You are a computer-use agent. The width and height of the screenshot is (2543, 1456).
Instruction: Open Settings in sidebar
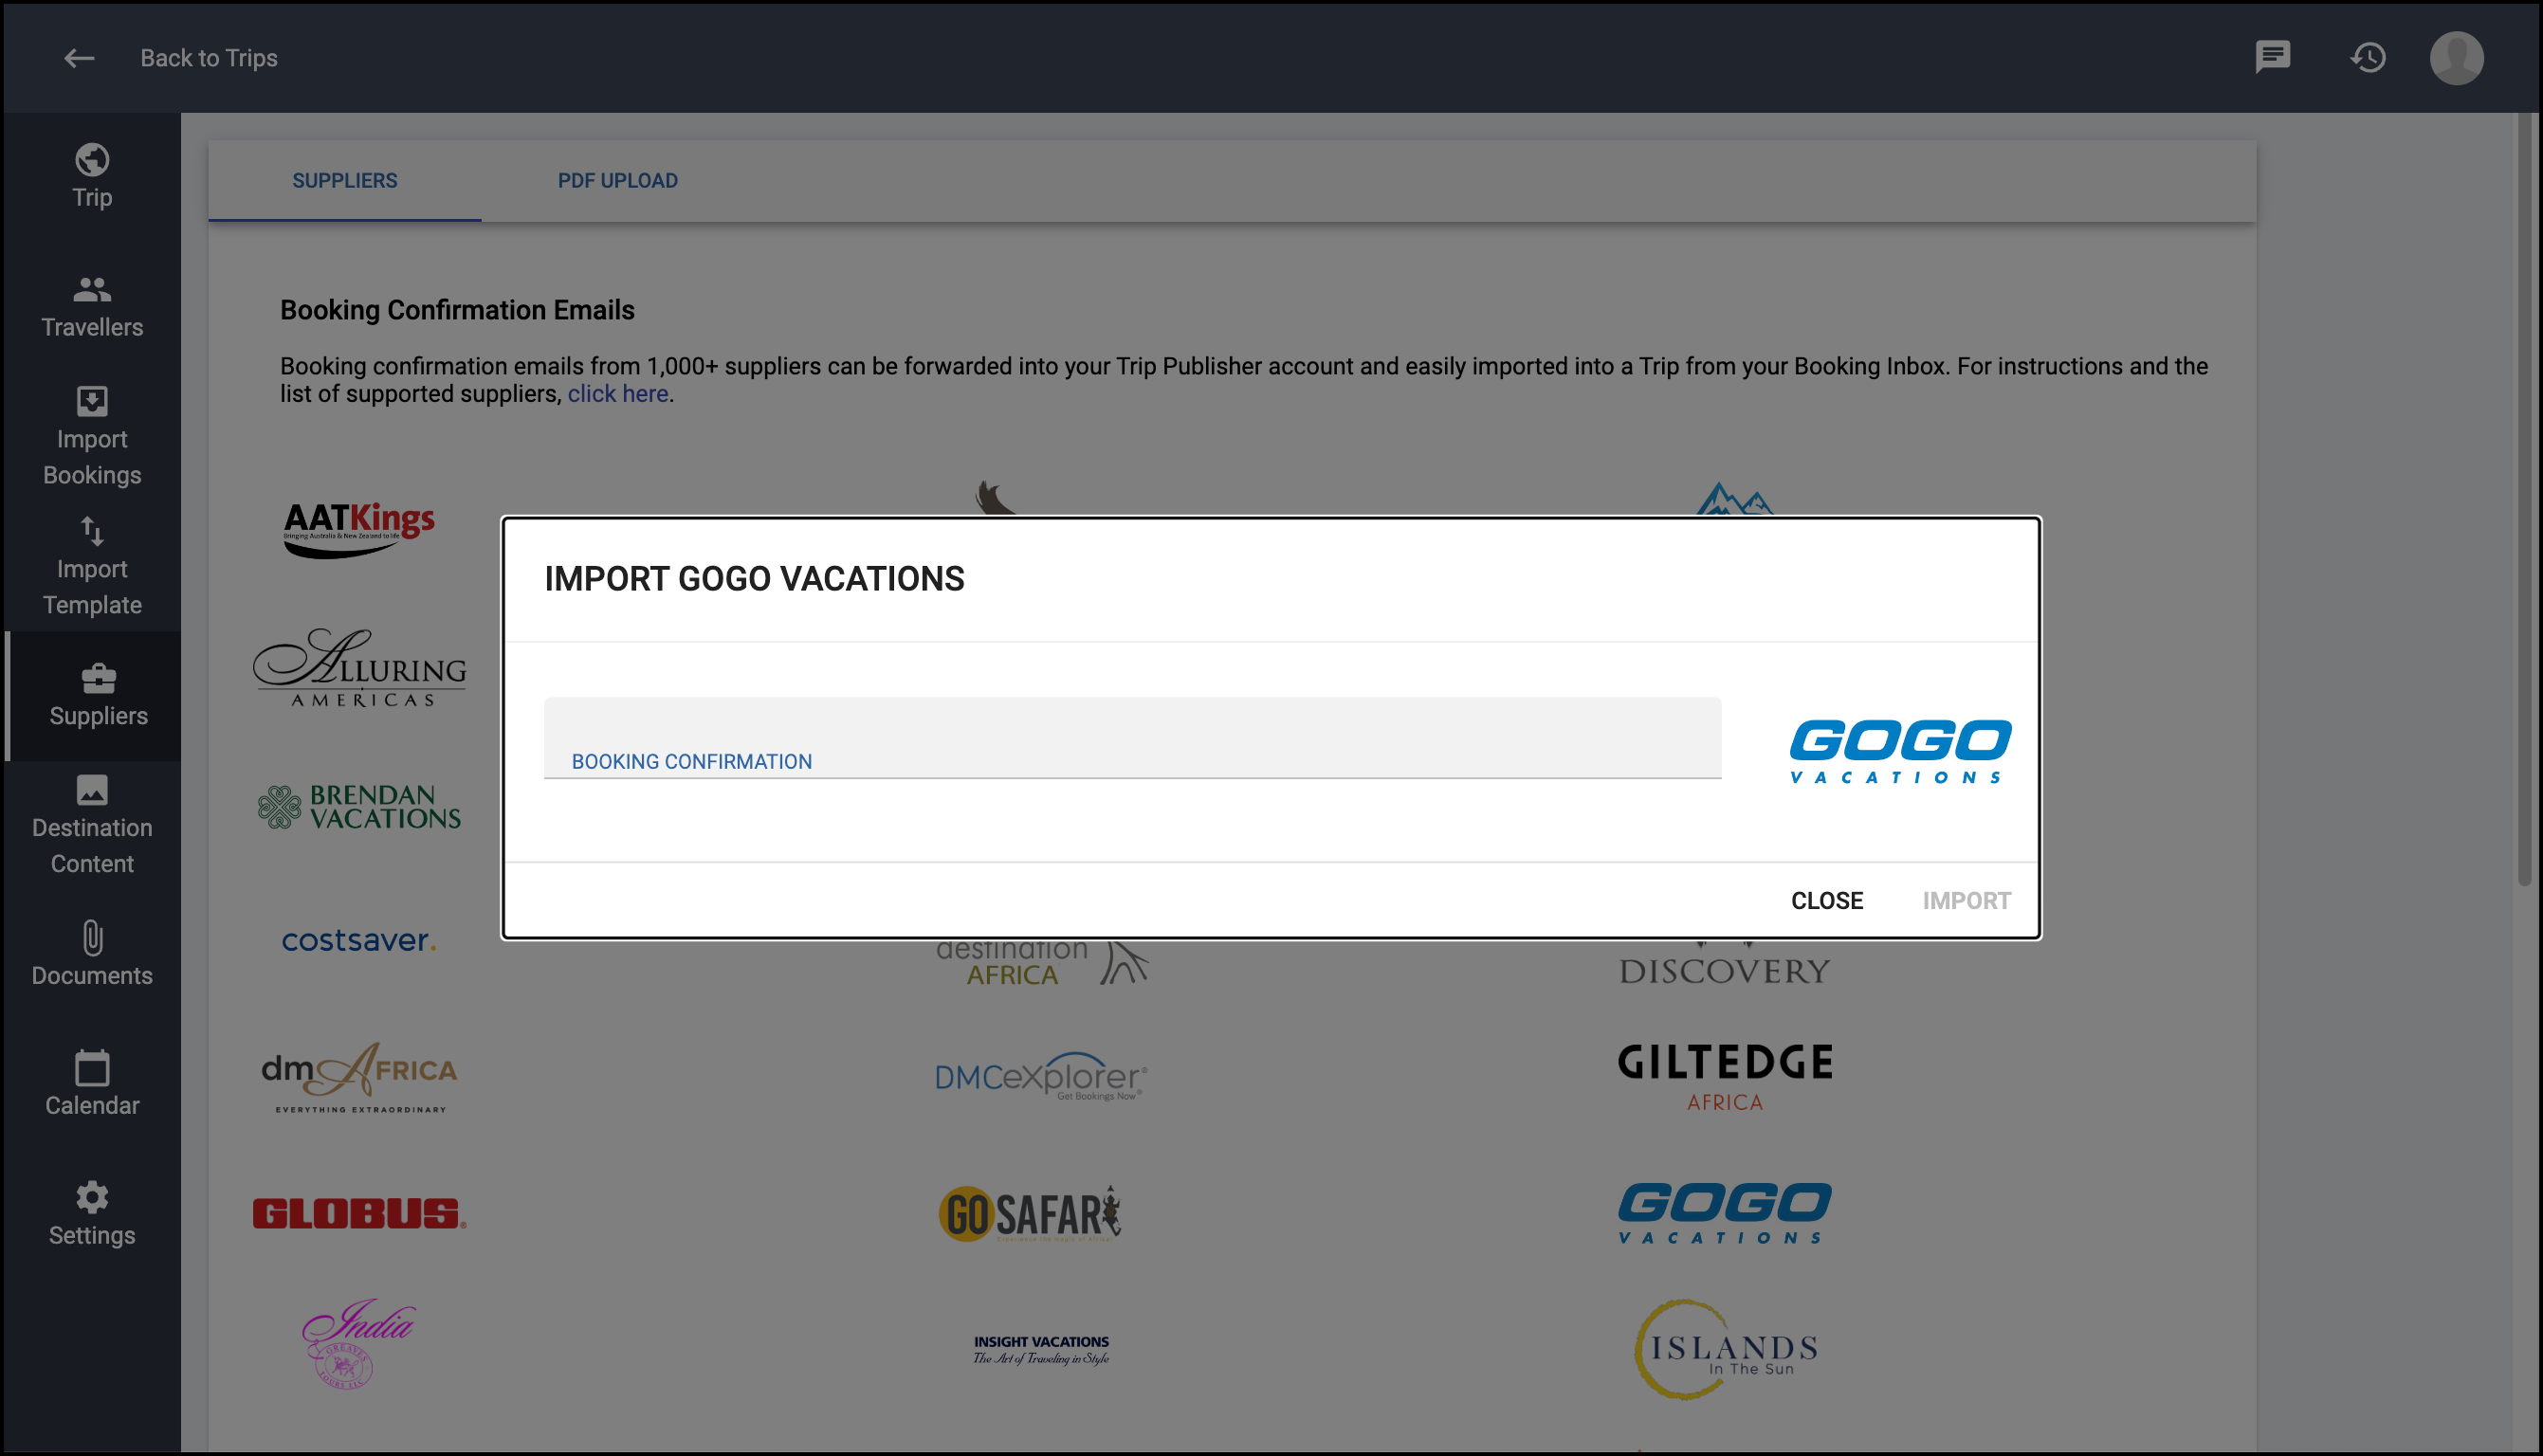92,1214
